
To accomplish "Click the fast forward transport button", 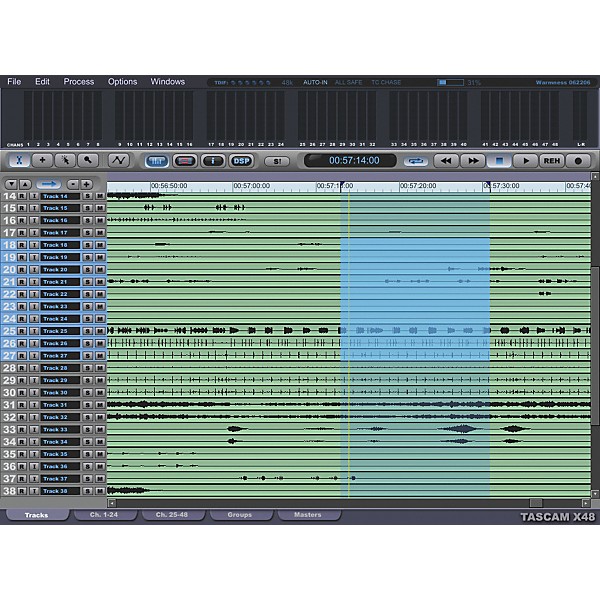I will point(473,161).
